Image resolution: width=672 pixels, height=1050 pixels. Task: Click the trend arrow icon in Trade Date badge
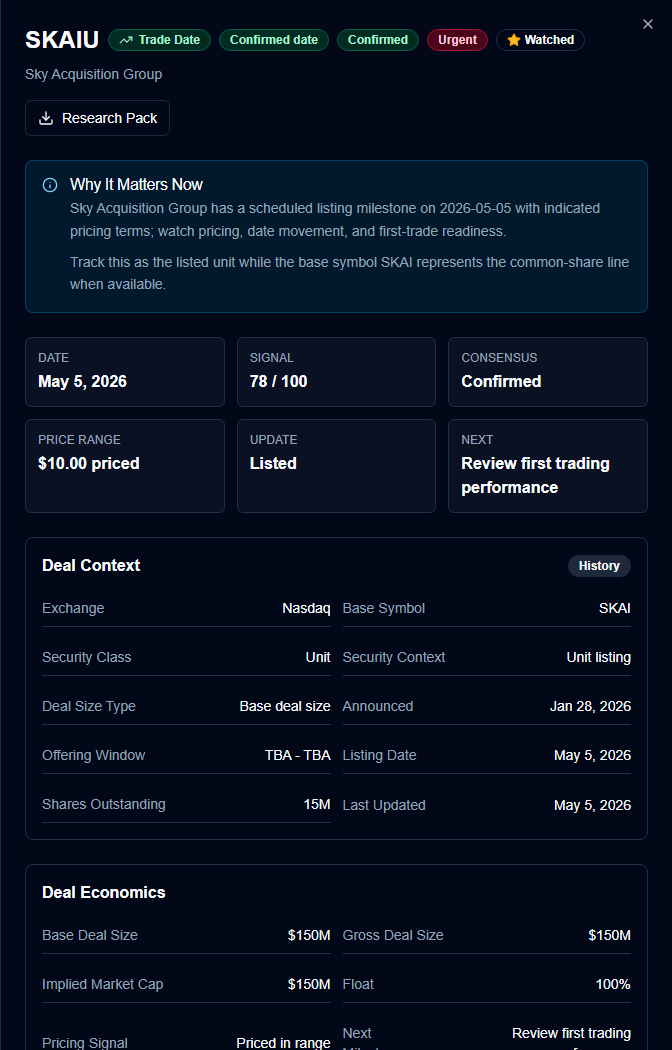click(126, 40)
